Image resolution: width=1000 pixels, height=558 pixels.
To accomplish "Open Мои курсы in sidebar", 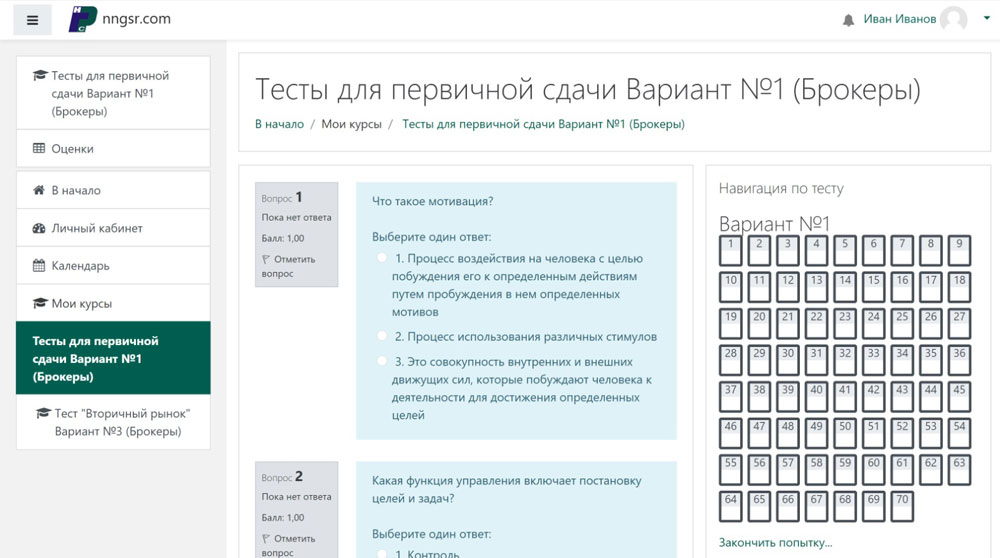I will pyautogui.click(x=113, y=303).
